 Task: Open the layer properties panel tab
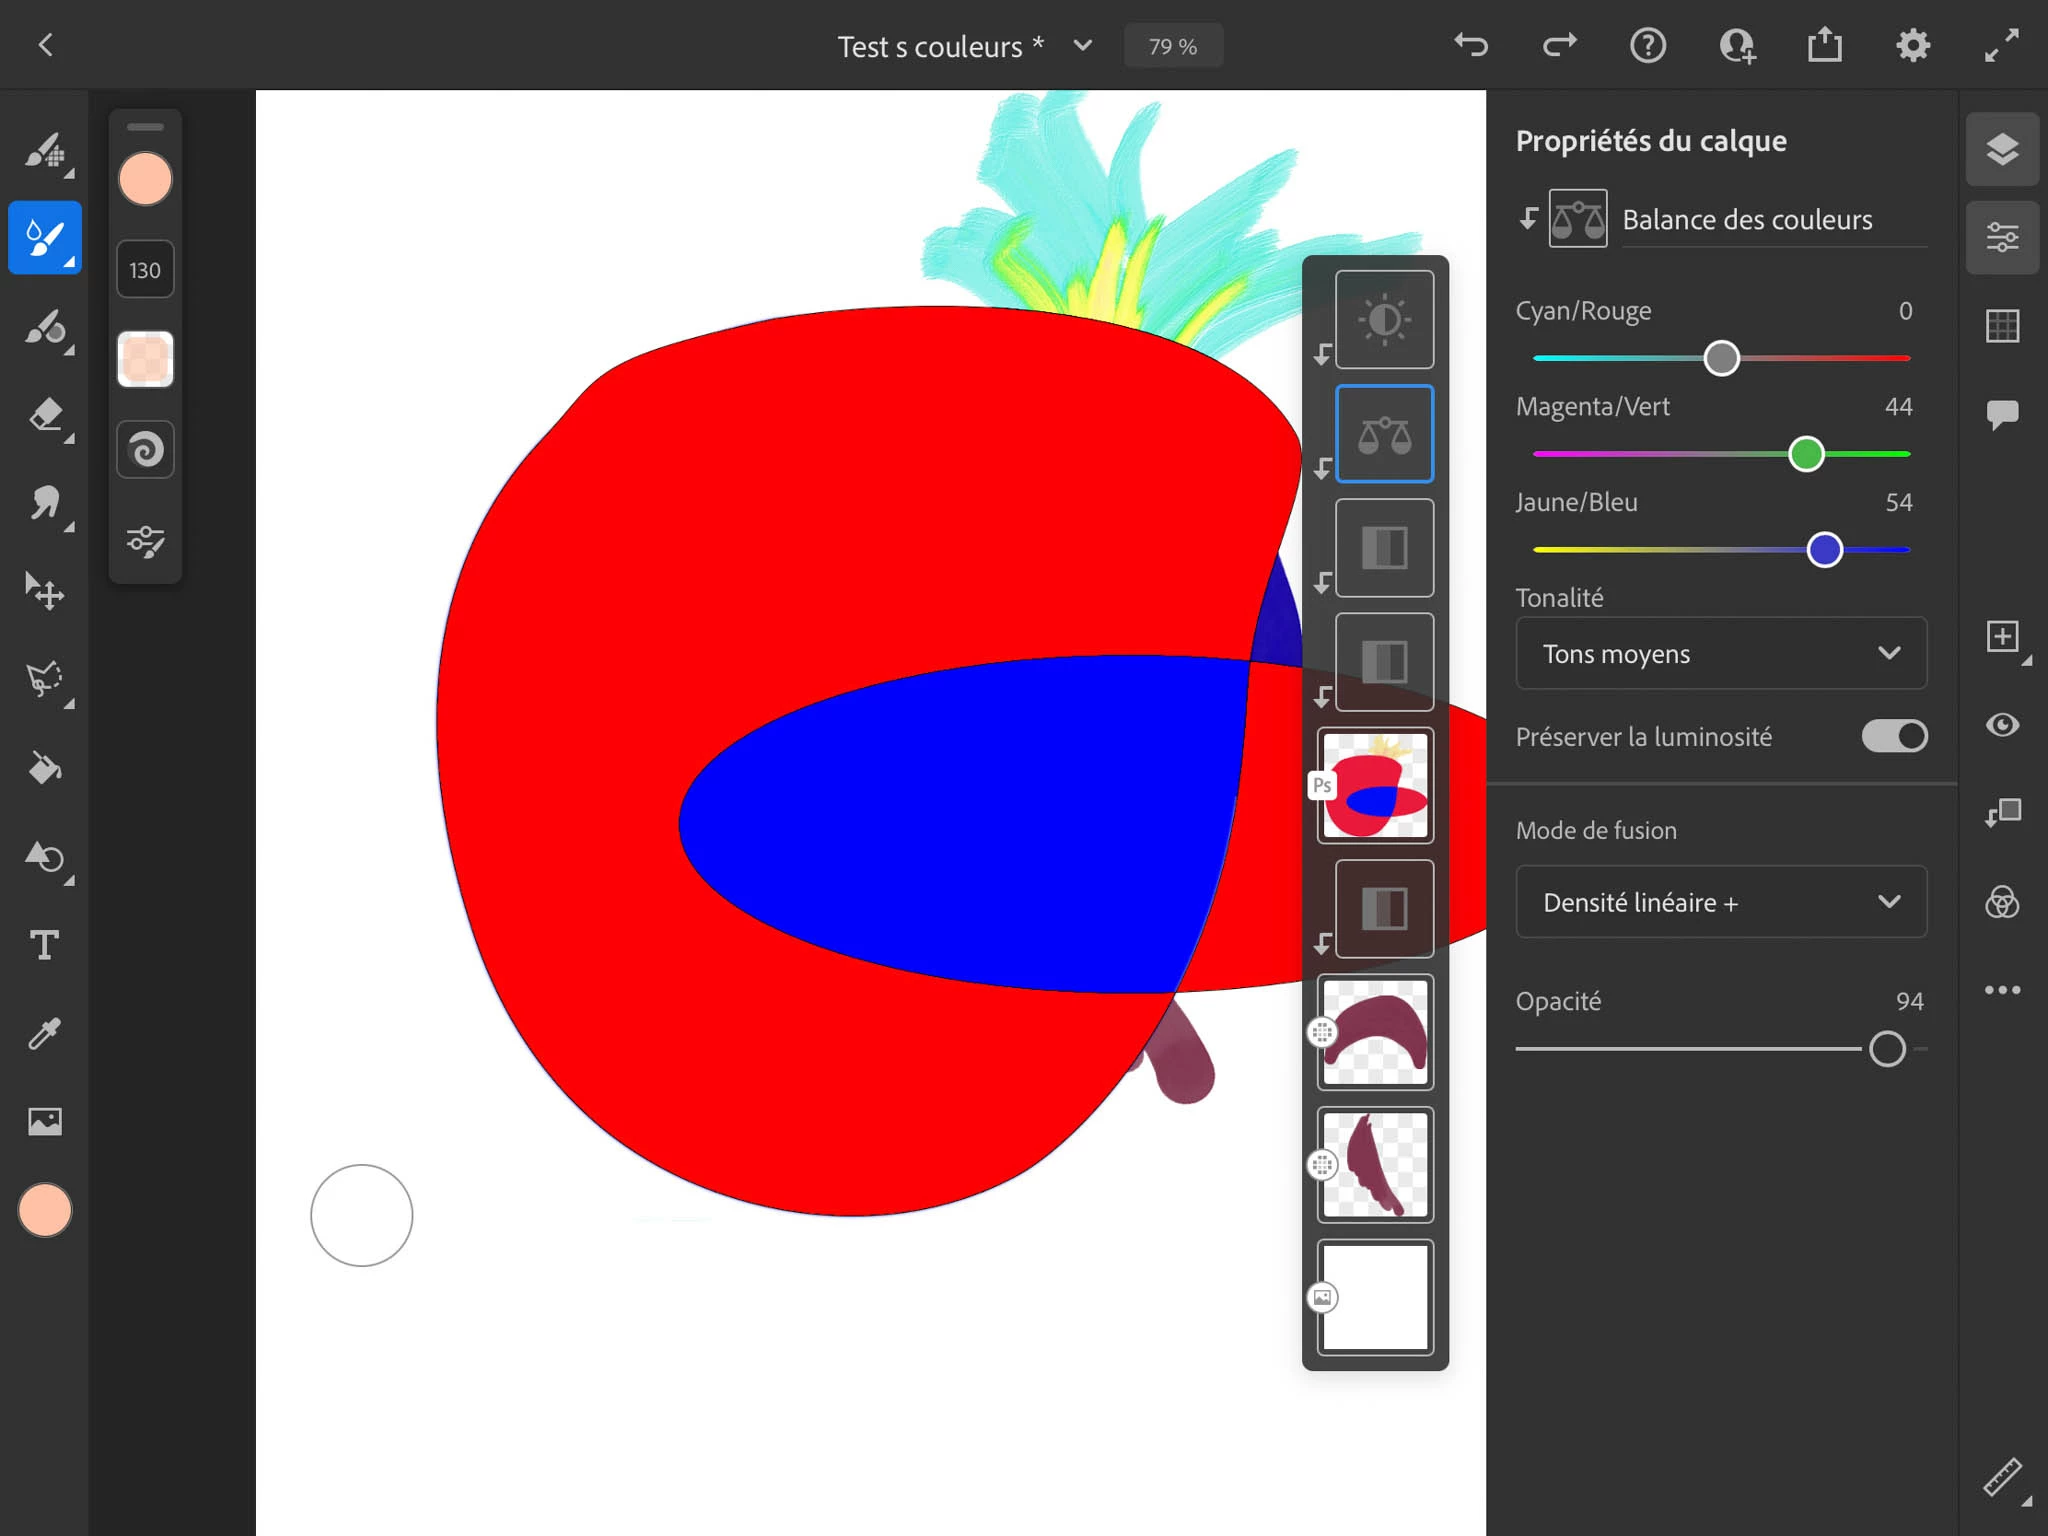coord(2002,238)
